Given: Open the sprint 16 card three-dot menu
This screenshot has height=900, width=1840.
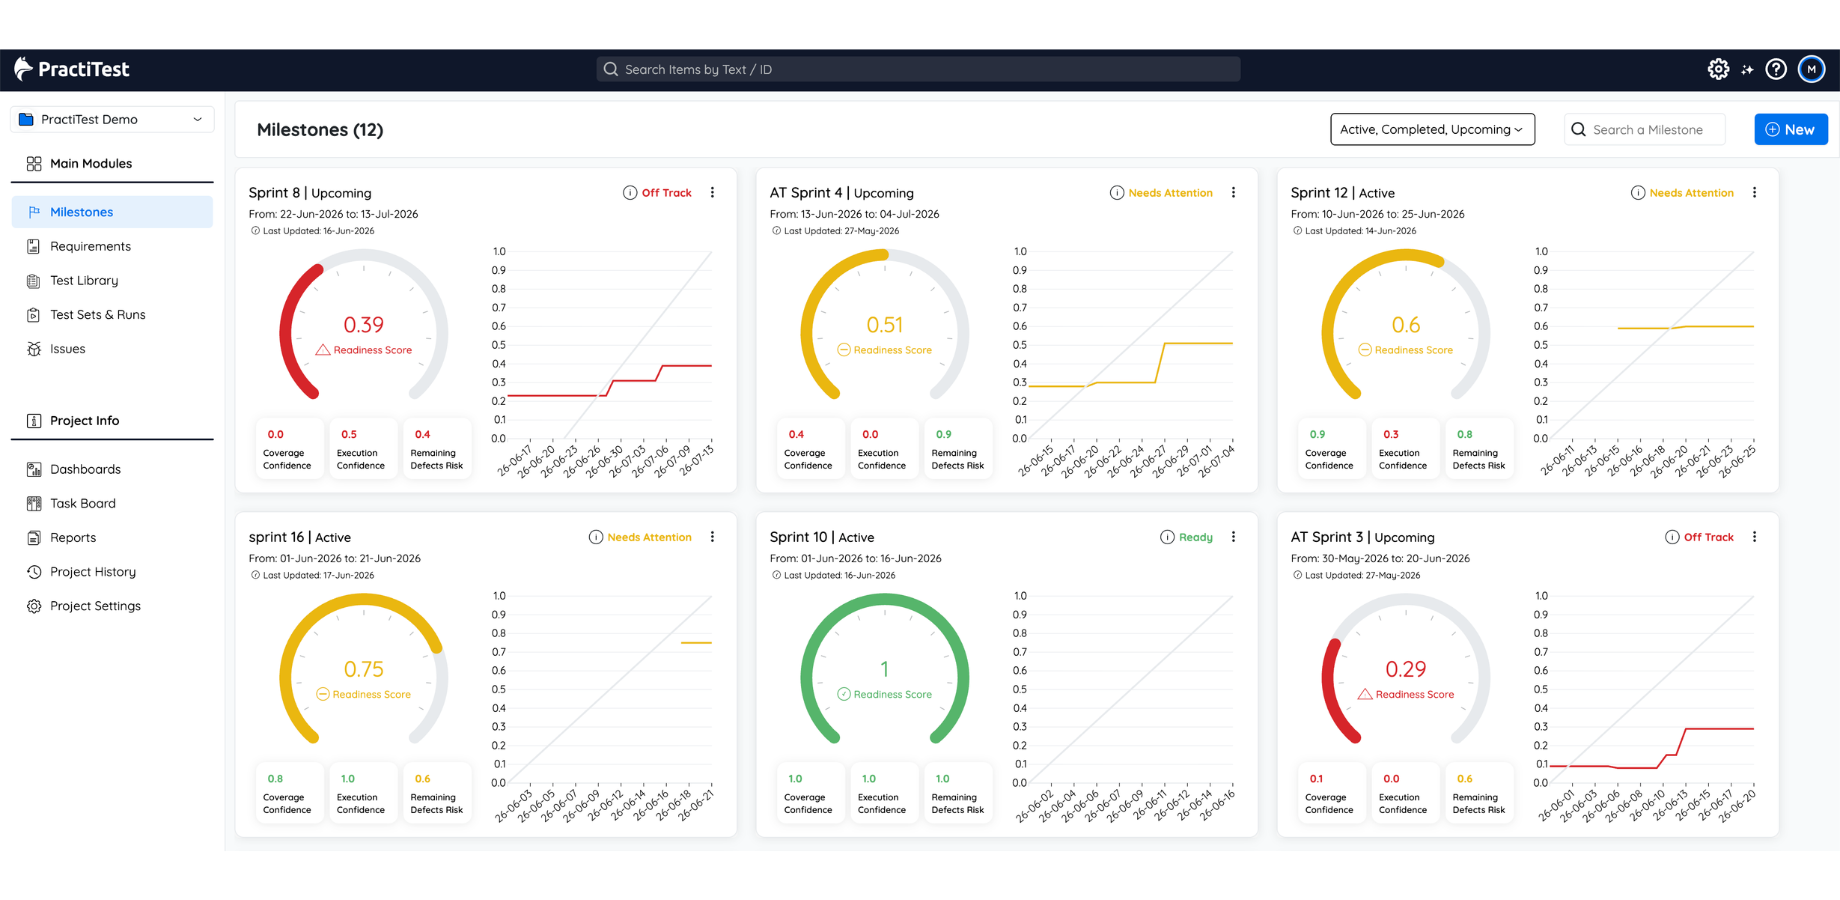Looking at the screenshot, I should click(712, 537).
